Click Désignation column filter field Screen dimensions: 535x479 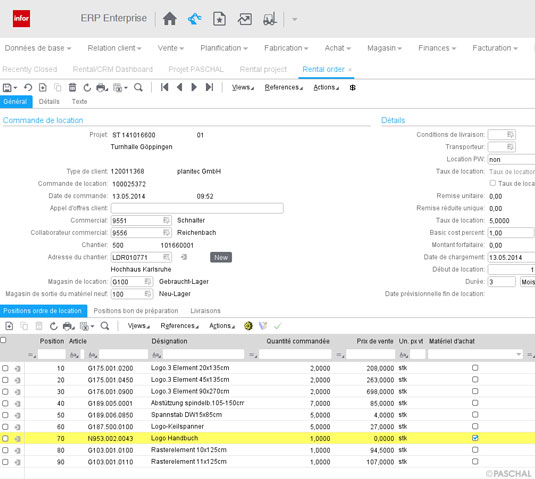(x=203, y=355)
